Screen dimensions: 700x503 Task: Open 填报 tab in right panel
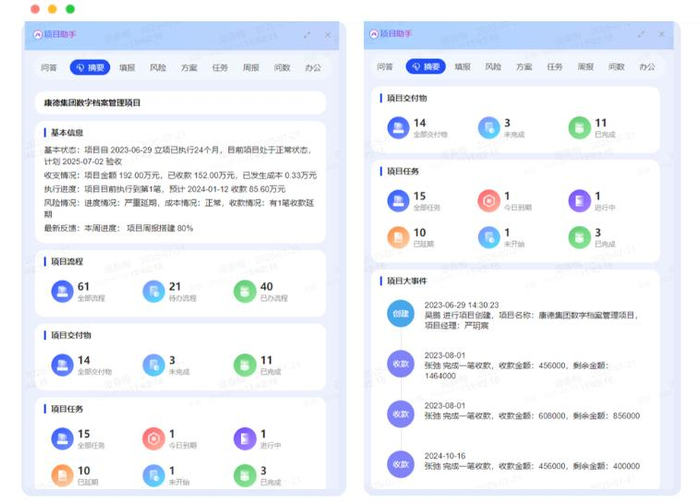[462, 67]
